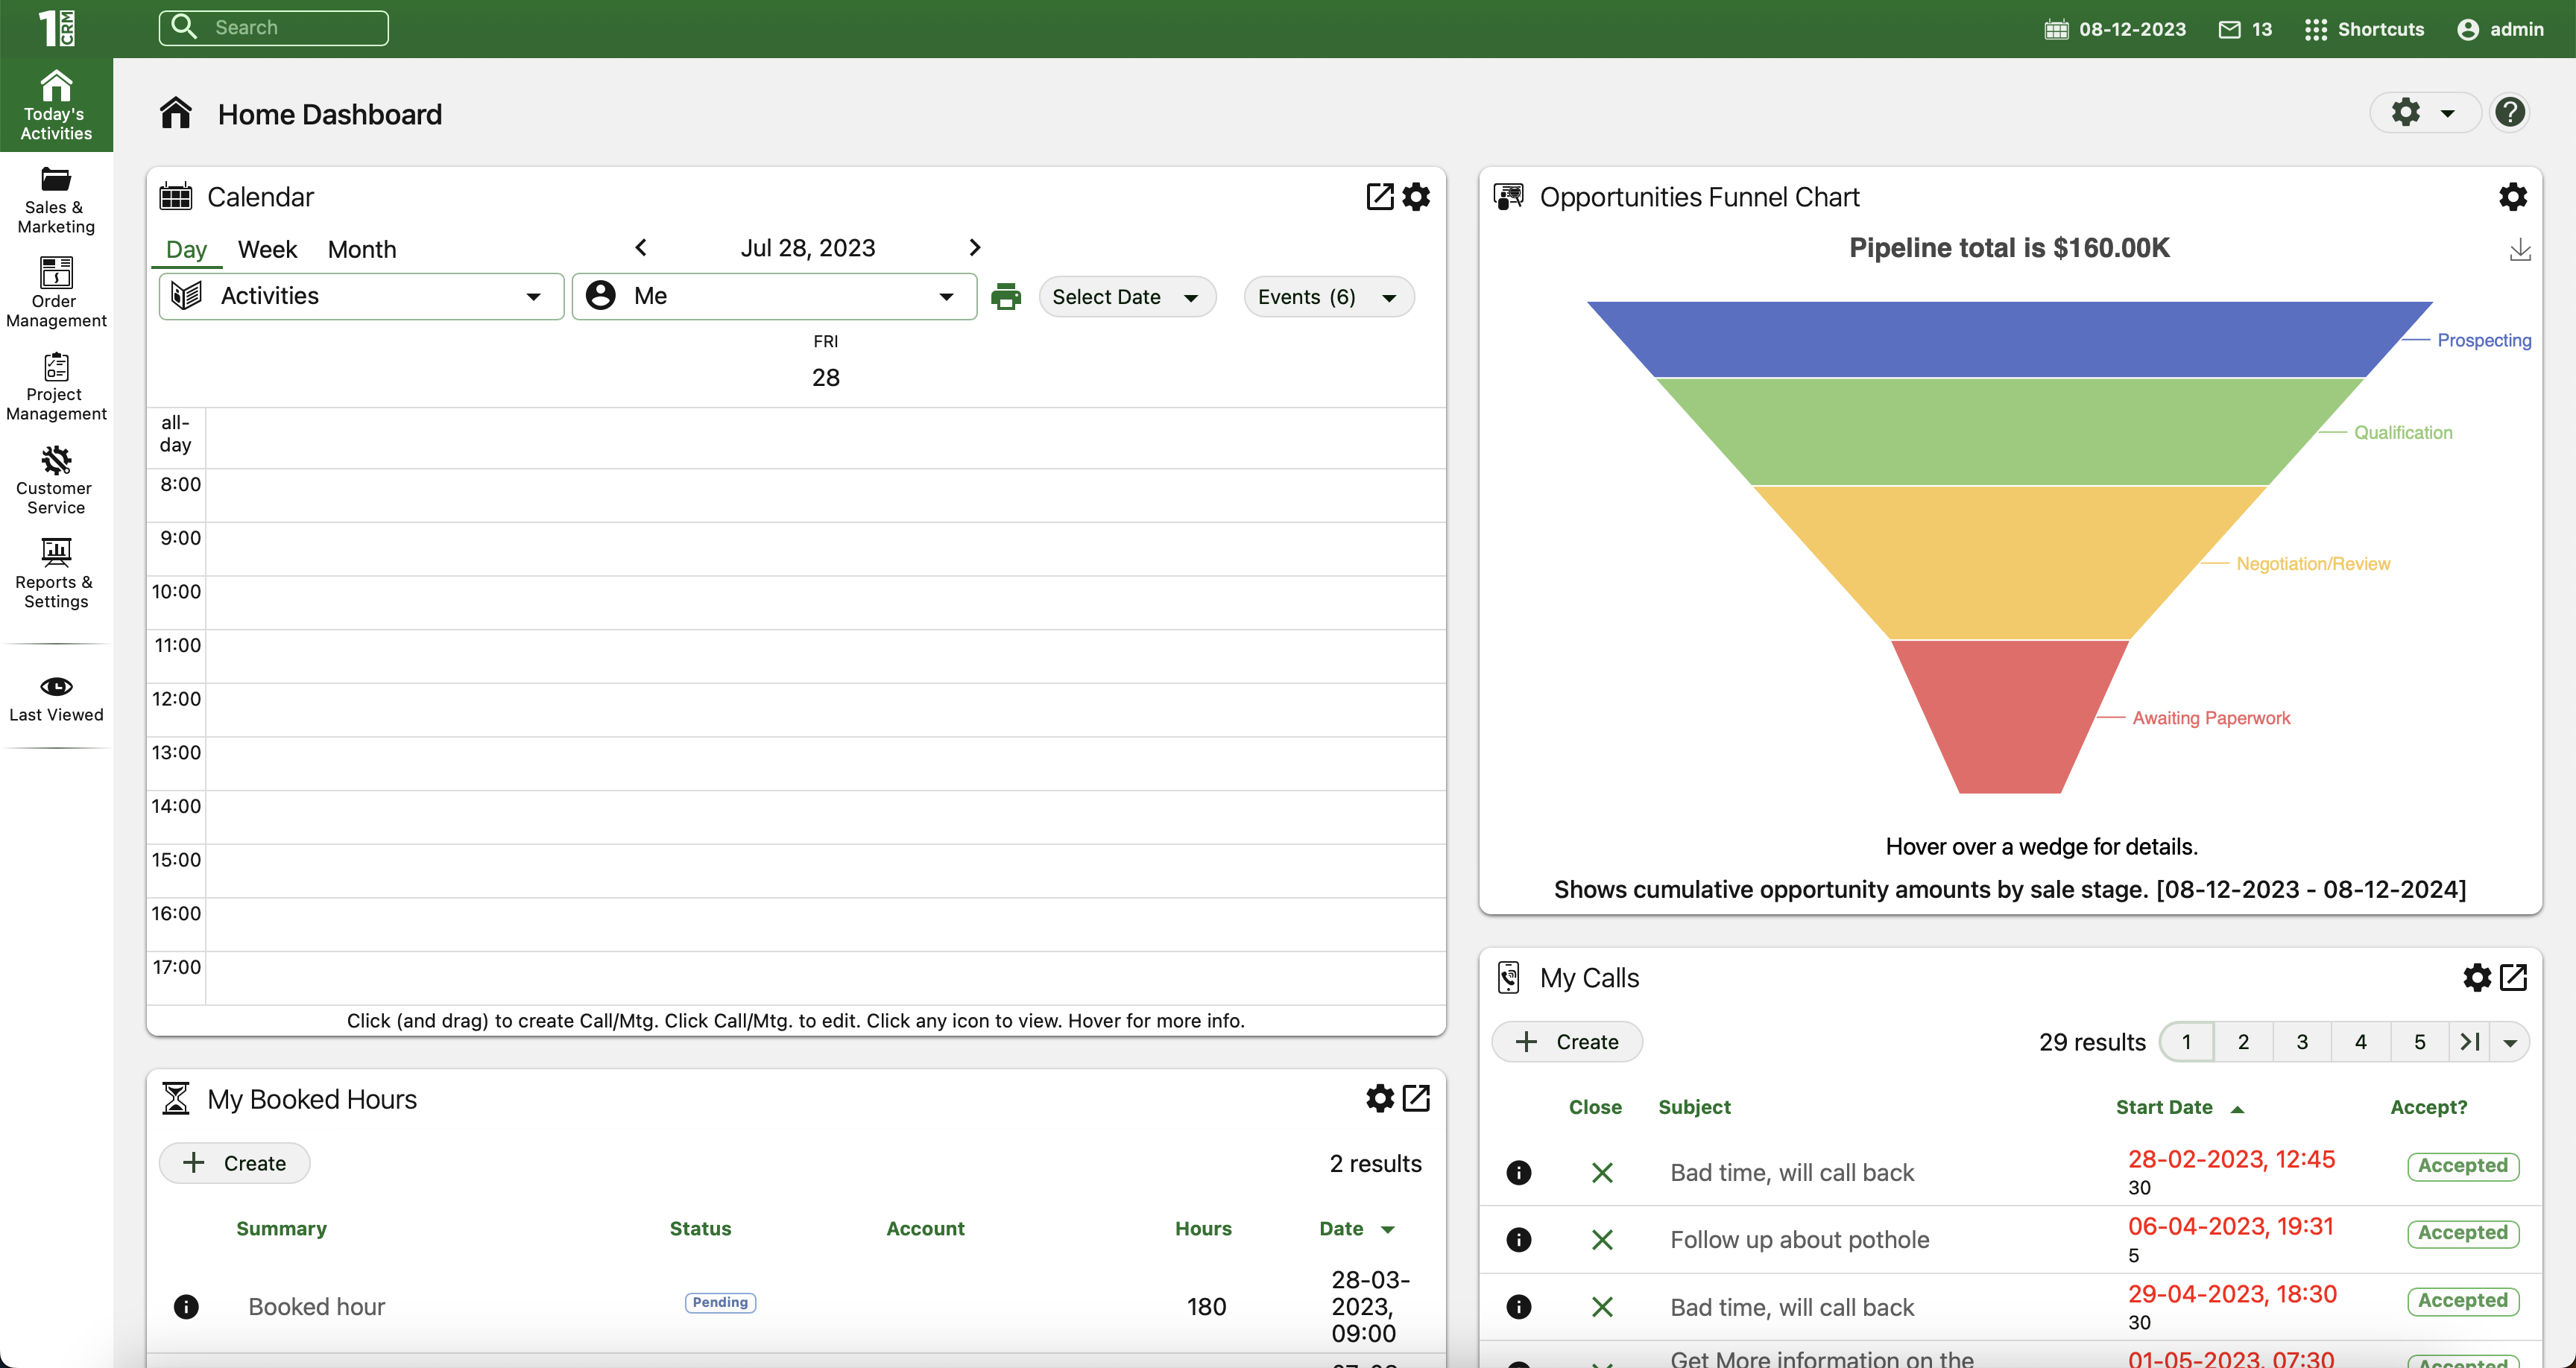The width and height of the screenshot is (2576, 1368).
Task: Click the calendar printer icon
Action: coord(1005,297)
